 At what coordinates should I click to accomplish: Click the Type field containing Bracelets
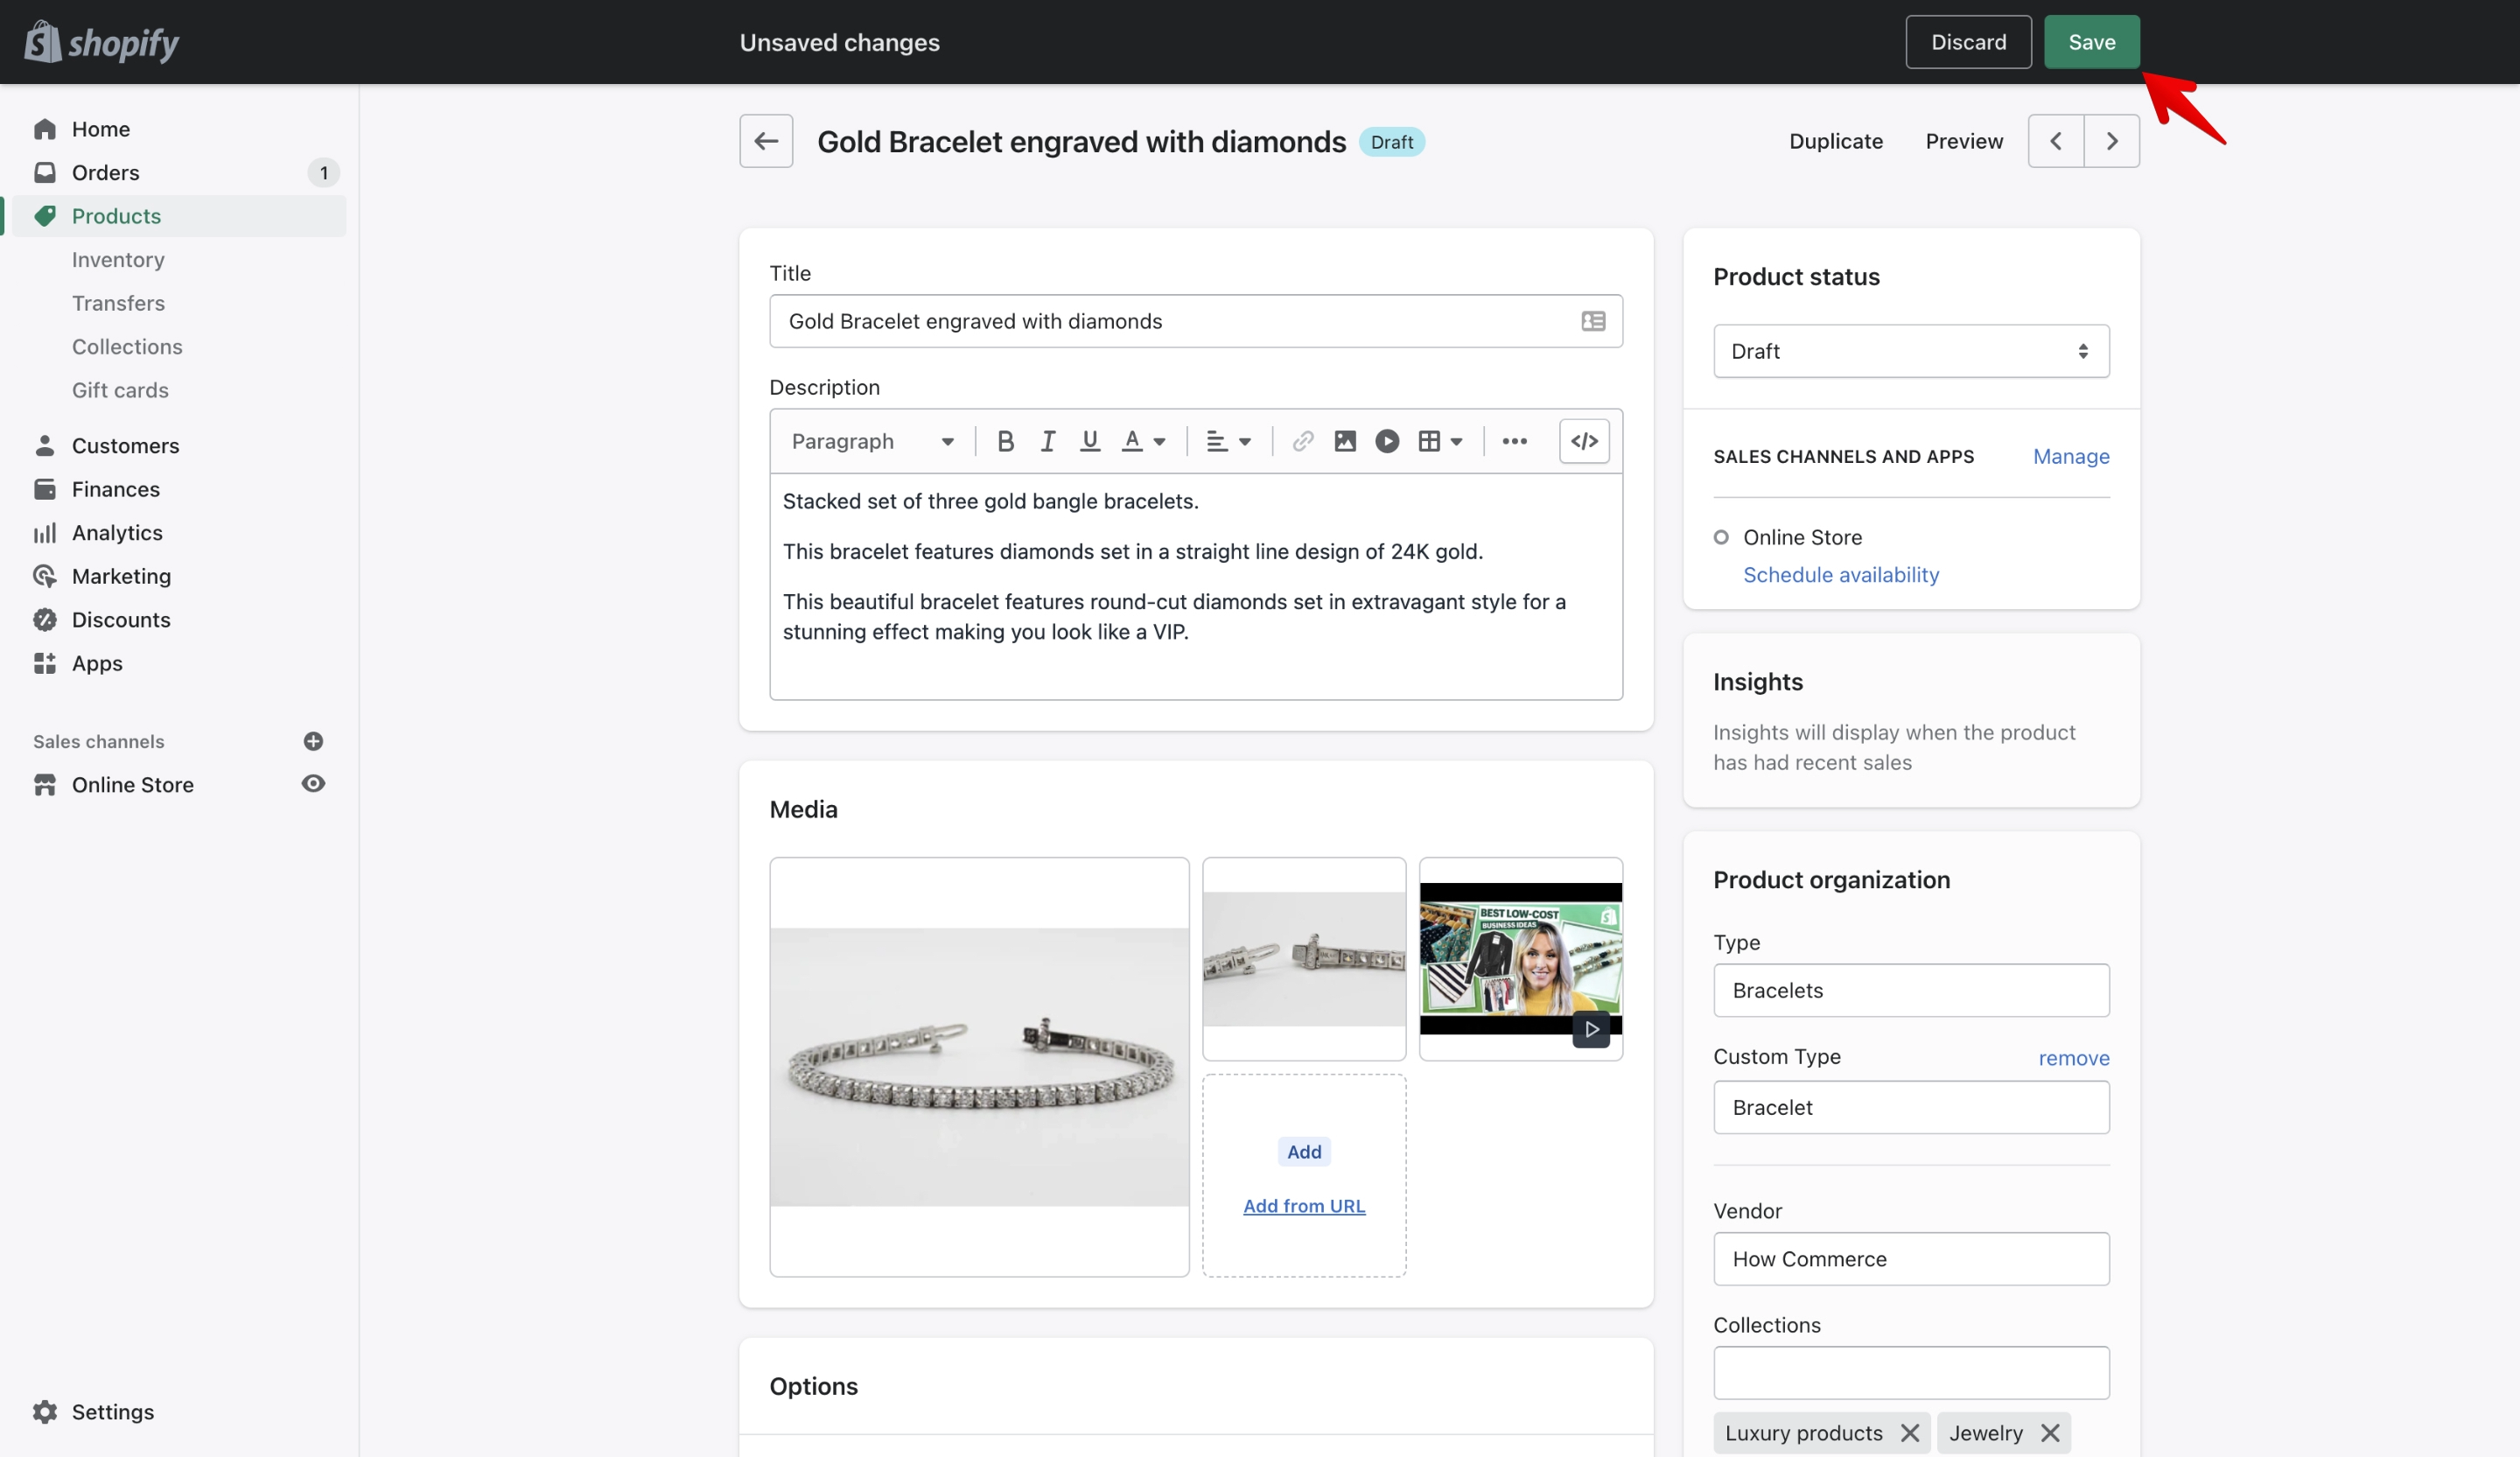[1911, 990]
